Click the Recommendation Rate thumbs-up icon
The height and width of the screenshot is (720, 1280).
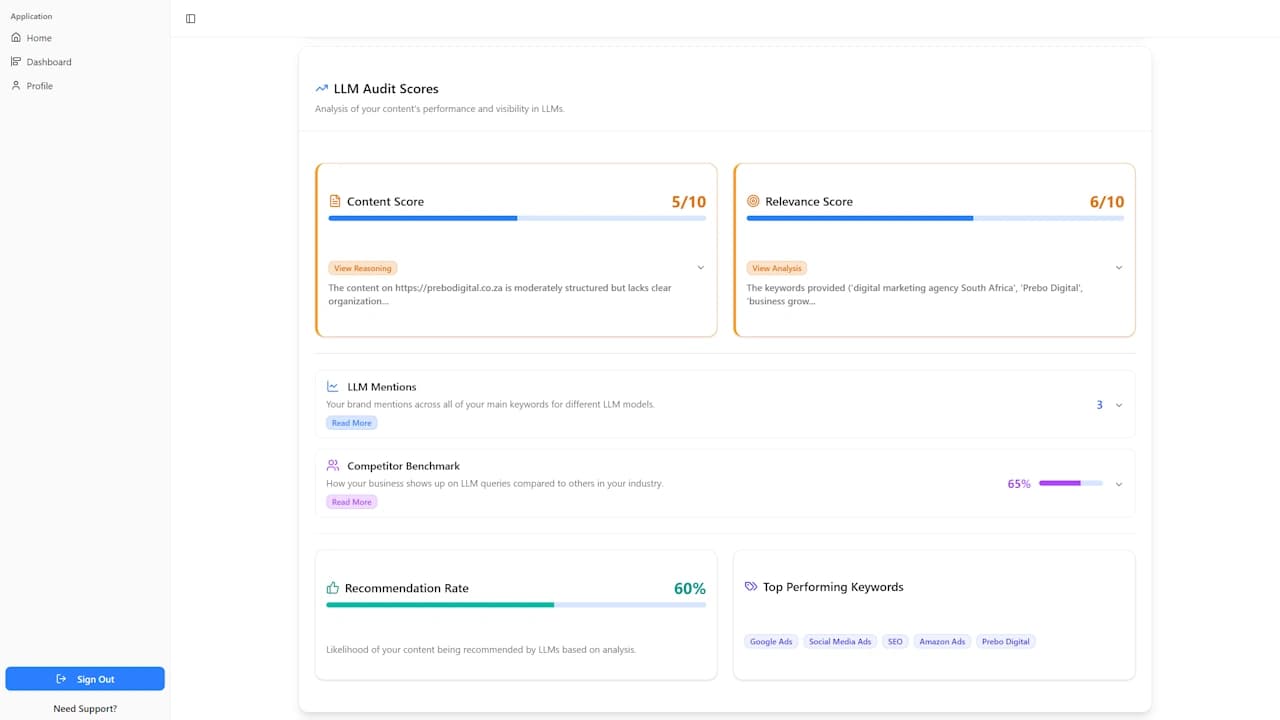[333, 588]
